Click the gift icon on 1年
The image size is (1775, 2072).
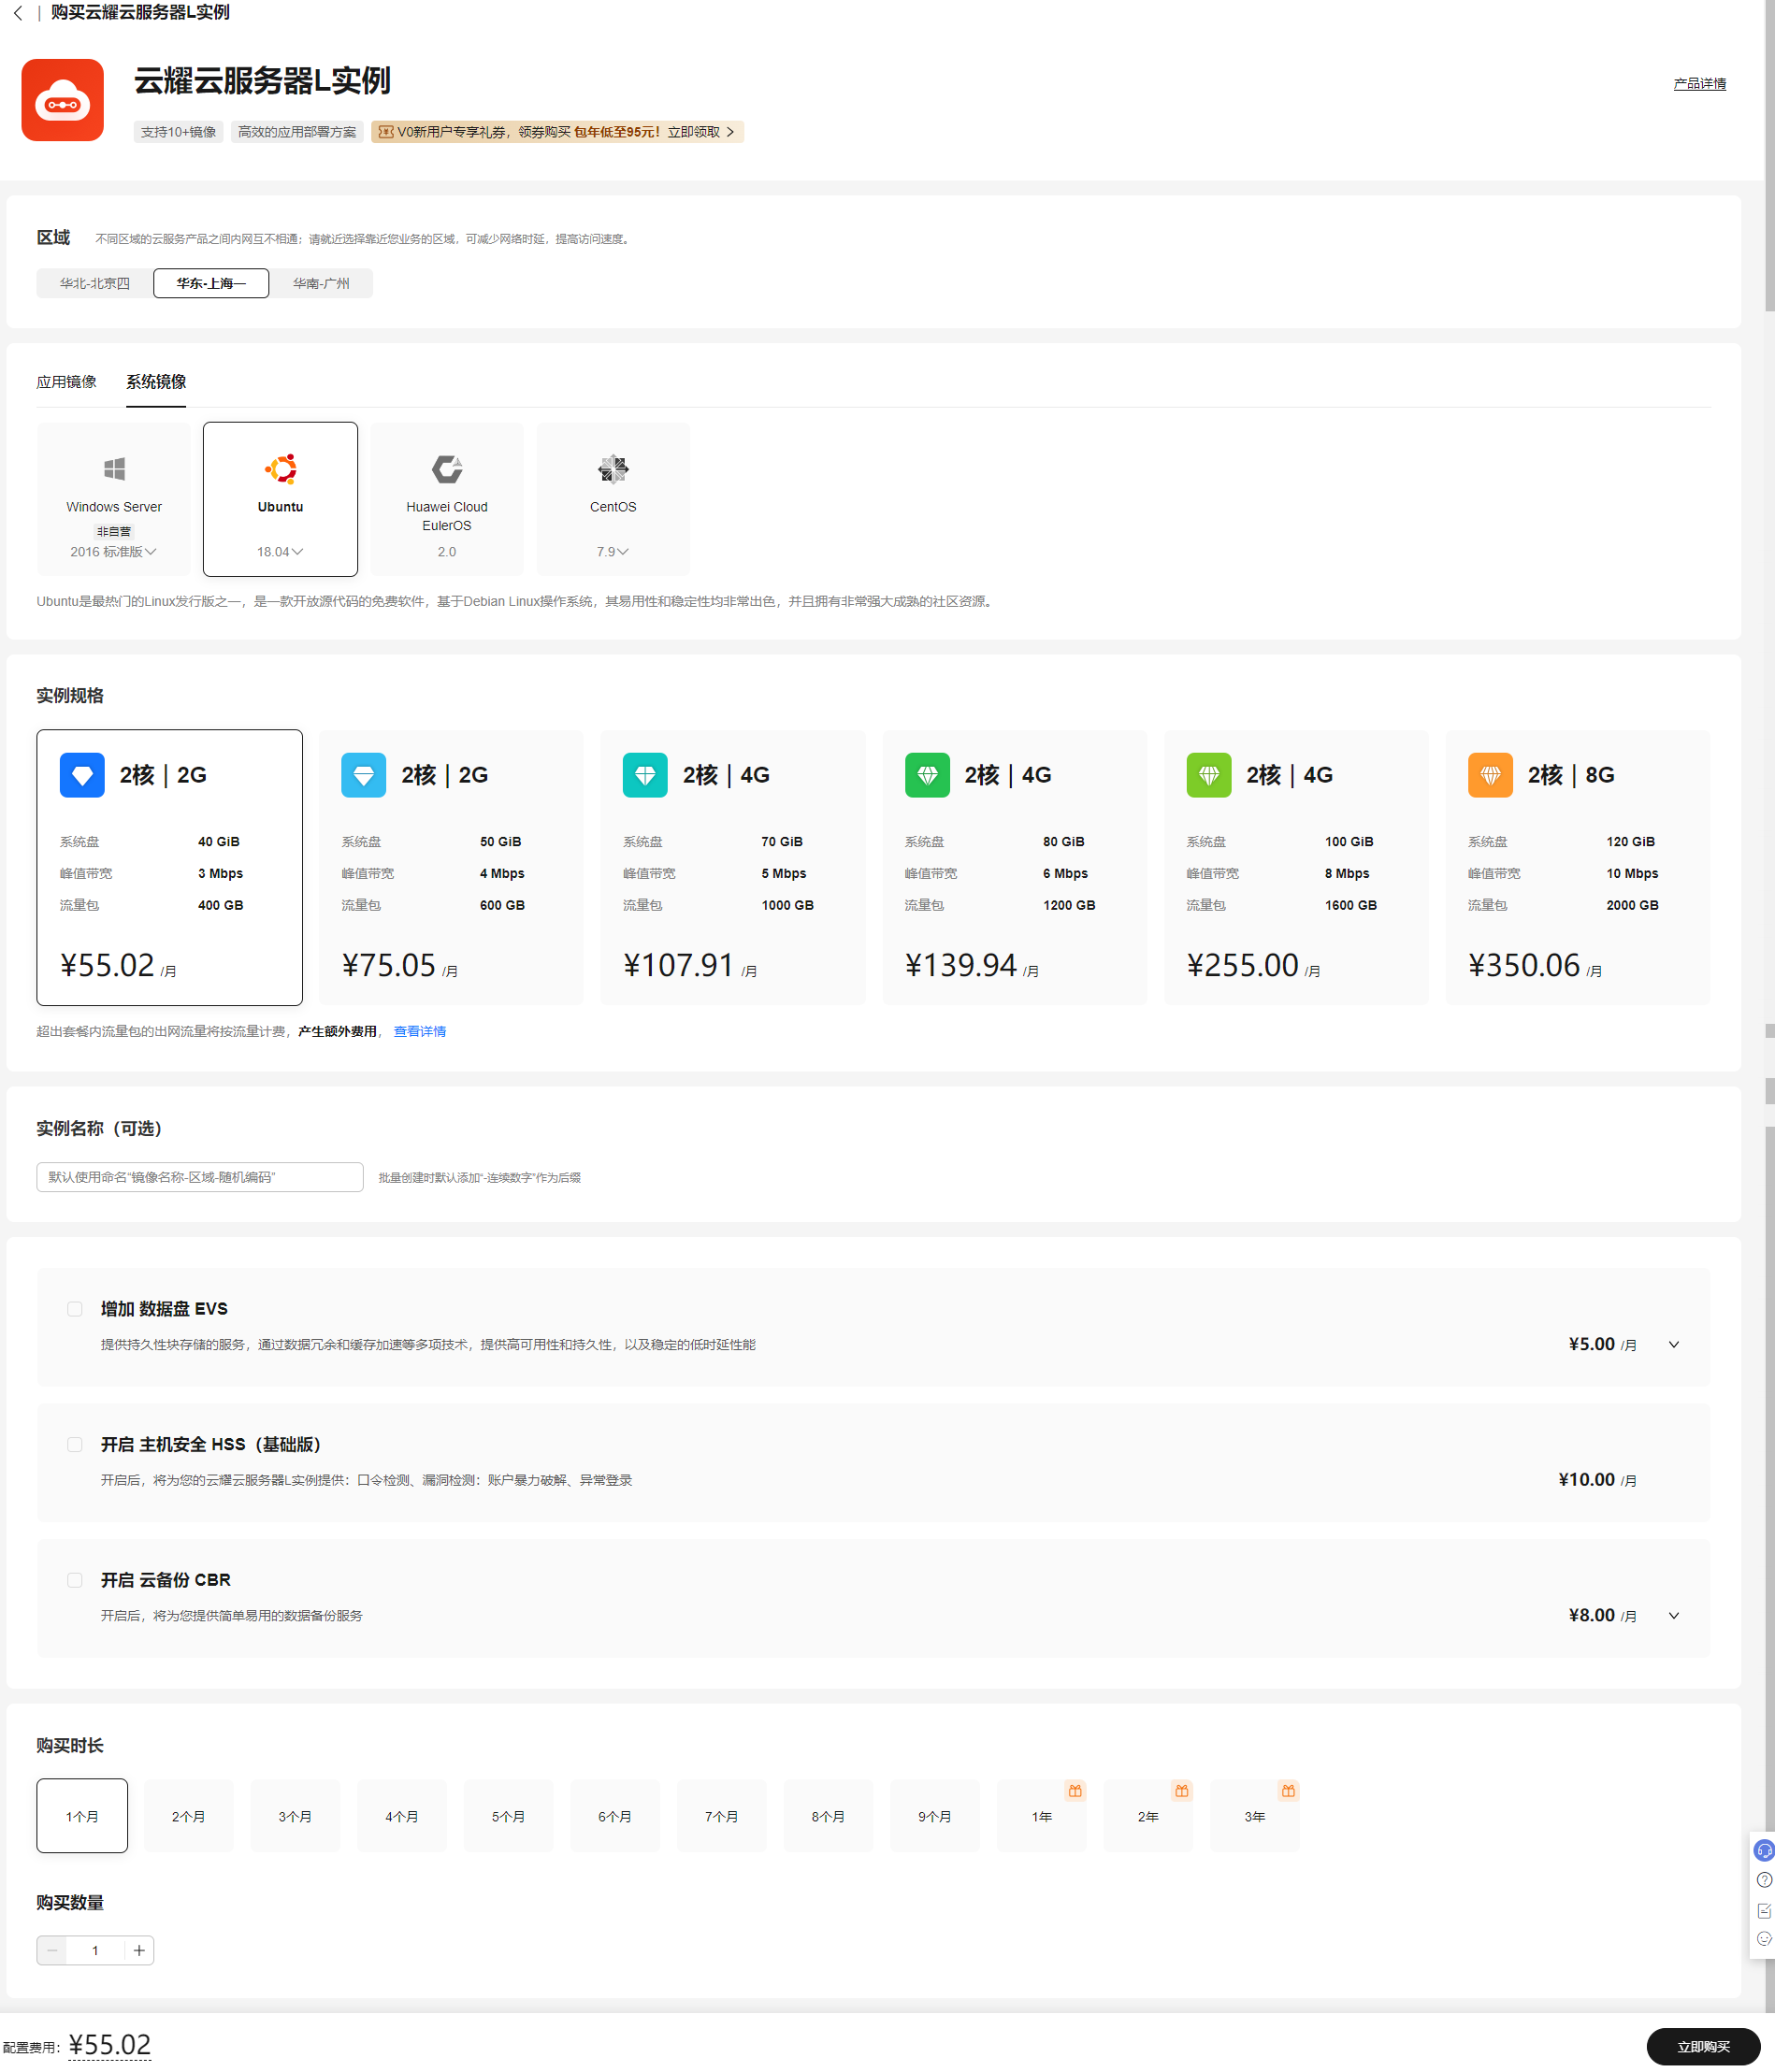[x=1075, y=1790]
